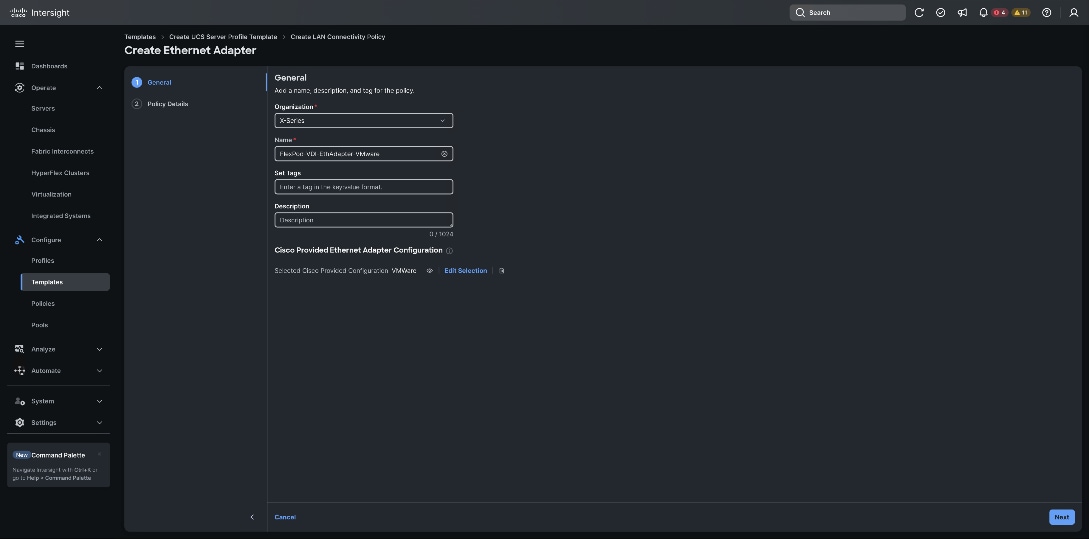This screenshot has width=1089, height=539.
Task: Open the Organization dropdown showing X-Series
Action: [363, 121]
